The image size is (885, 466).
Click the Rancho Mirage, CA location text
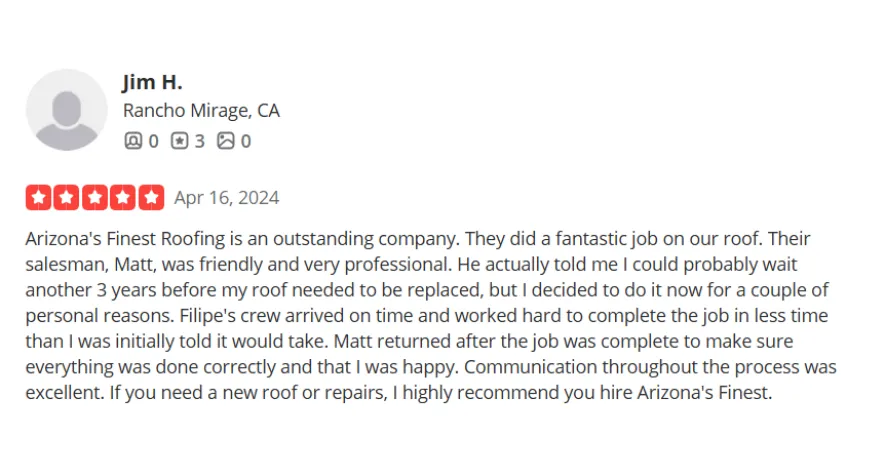201,111
